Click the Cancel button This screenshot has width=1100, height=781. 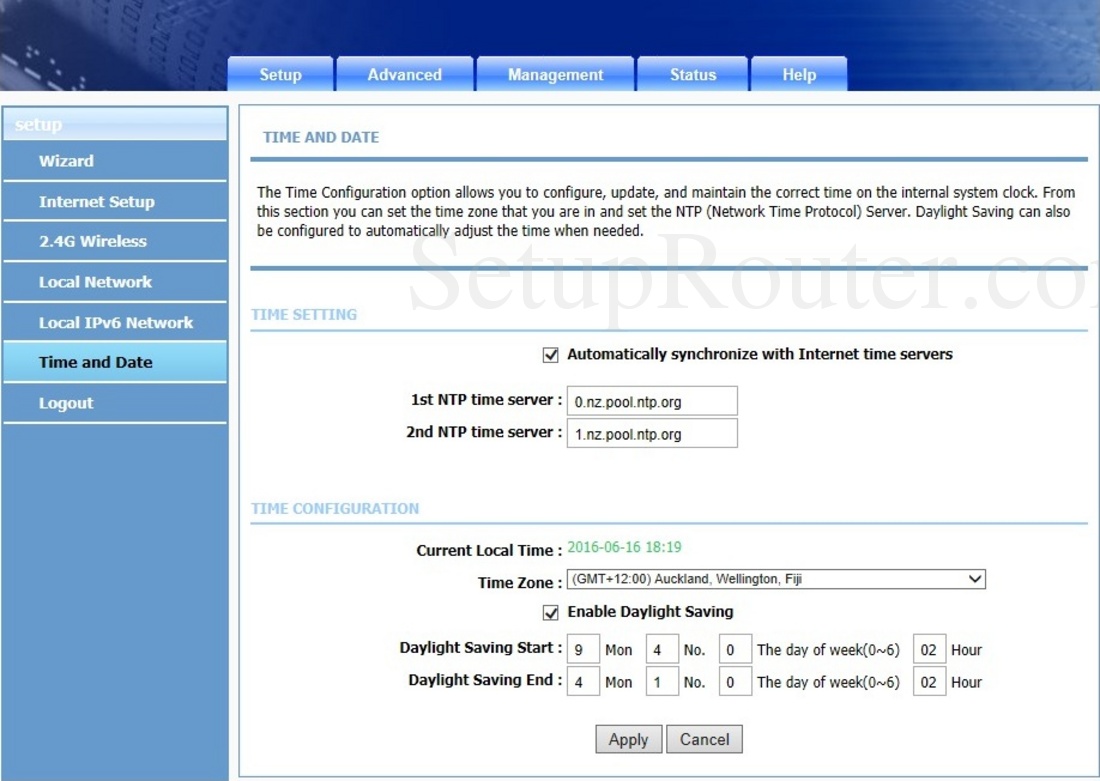tap(704, 739)
